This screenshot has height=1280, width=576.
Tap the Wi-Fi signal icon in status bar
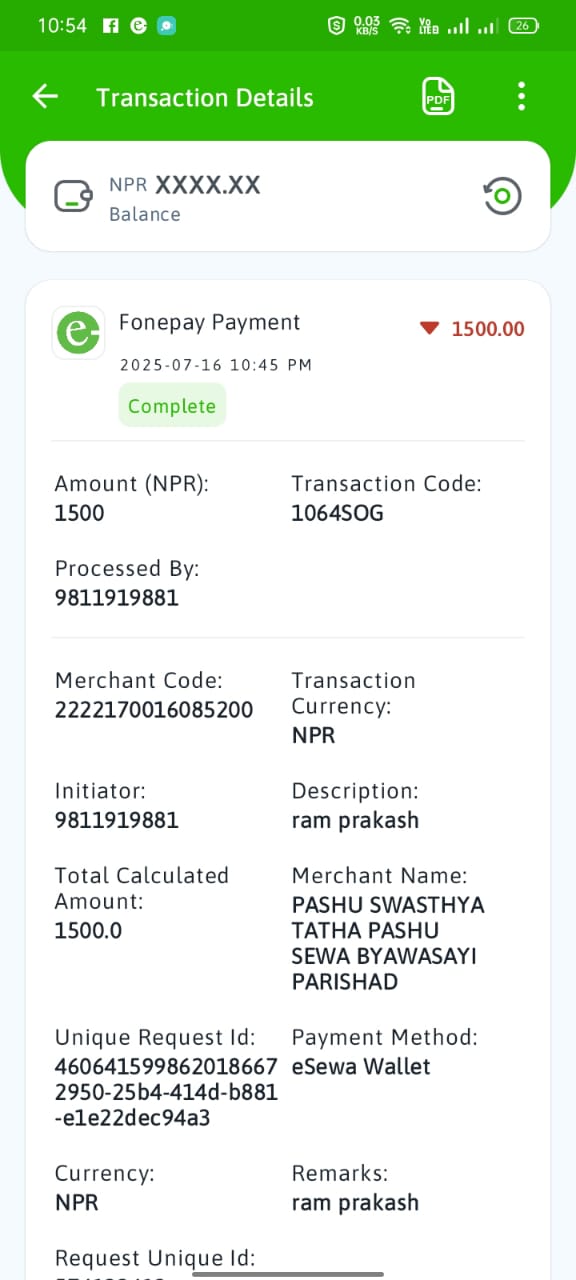pos(400,26)
